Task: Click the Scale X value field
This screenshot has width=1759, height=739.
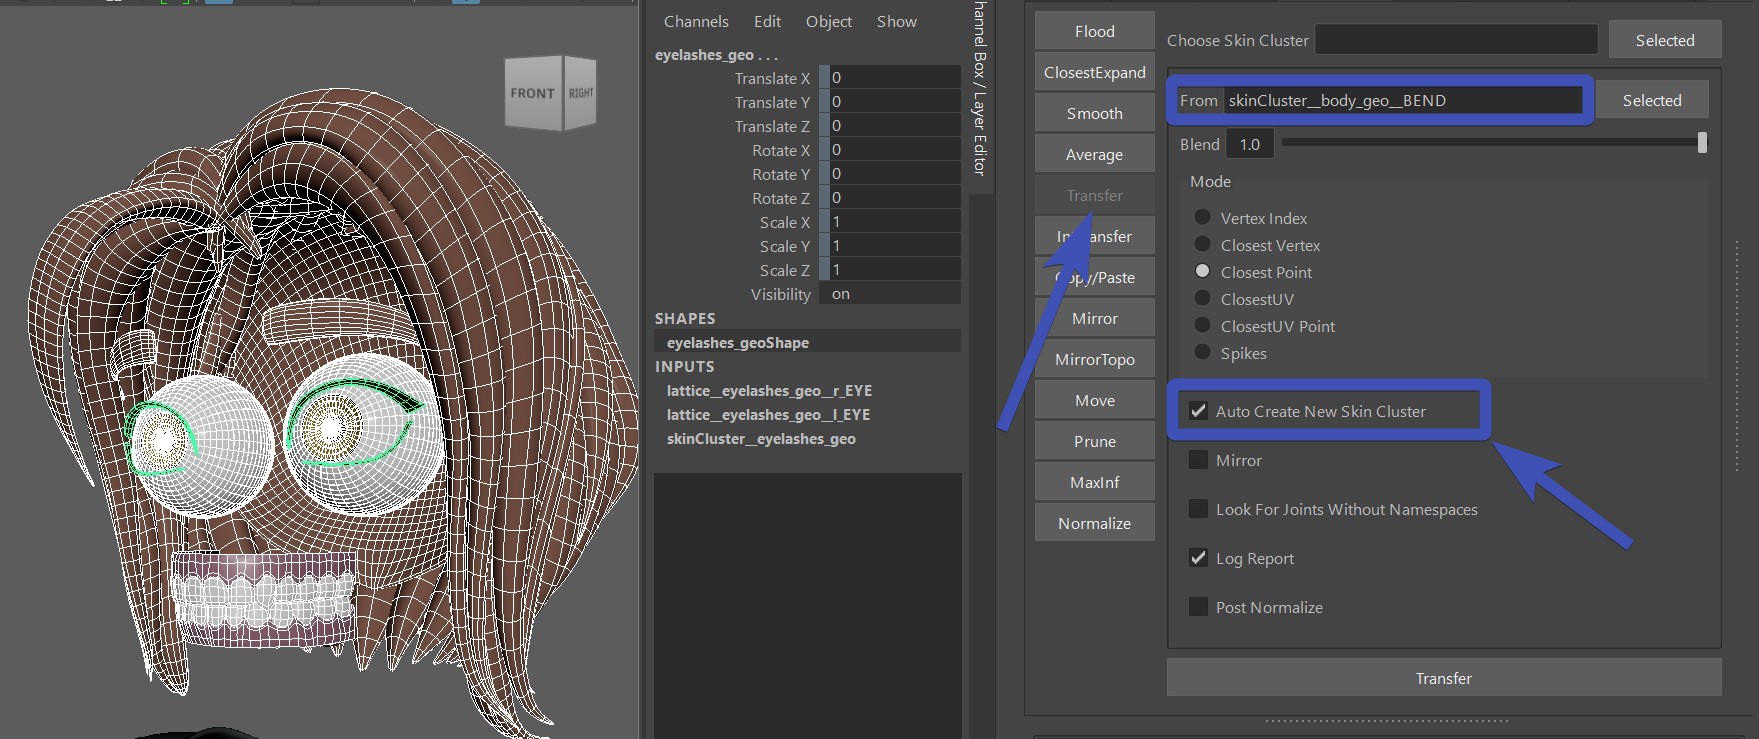Action: (894, 221)
